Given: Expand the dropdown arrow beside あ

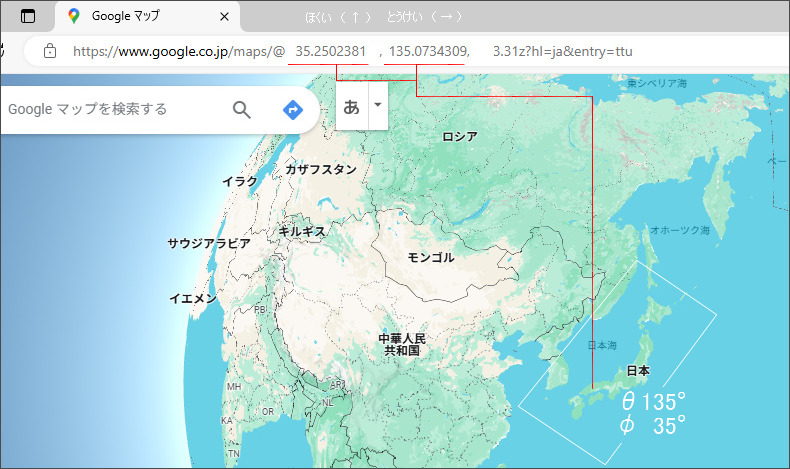Looking at the screenshot, I should pyautogui.click(x=377, y=105).
